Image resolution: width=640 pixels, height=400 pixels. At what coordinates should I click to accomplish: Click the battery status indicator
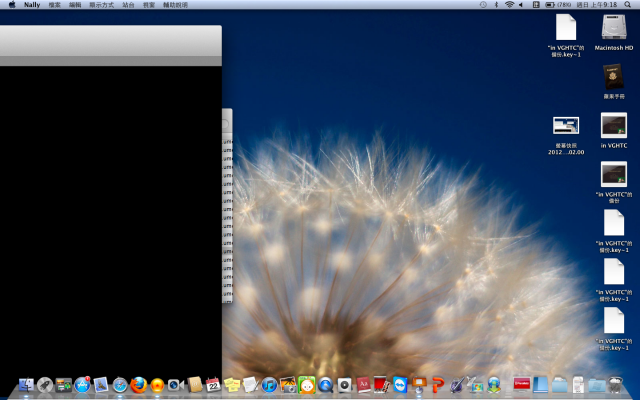pyautogui.click(x=558, y=4)
